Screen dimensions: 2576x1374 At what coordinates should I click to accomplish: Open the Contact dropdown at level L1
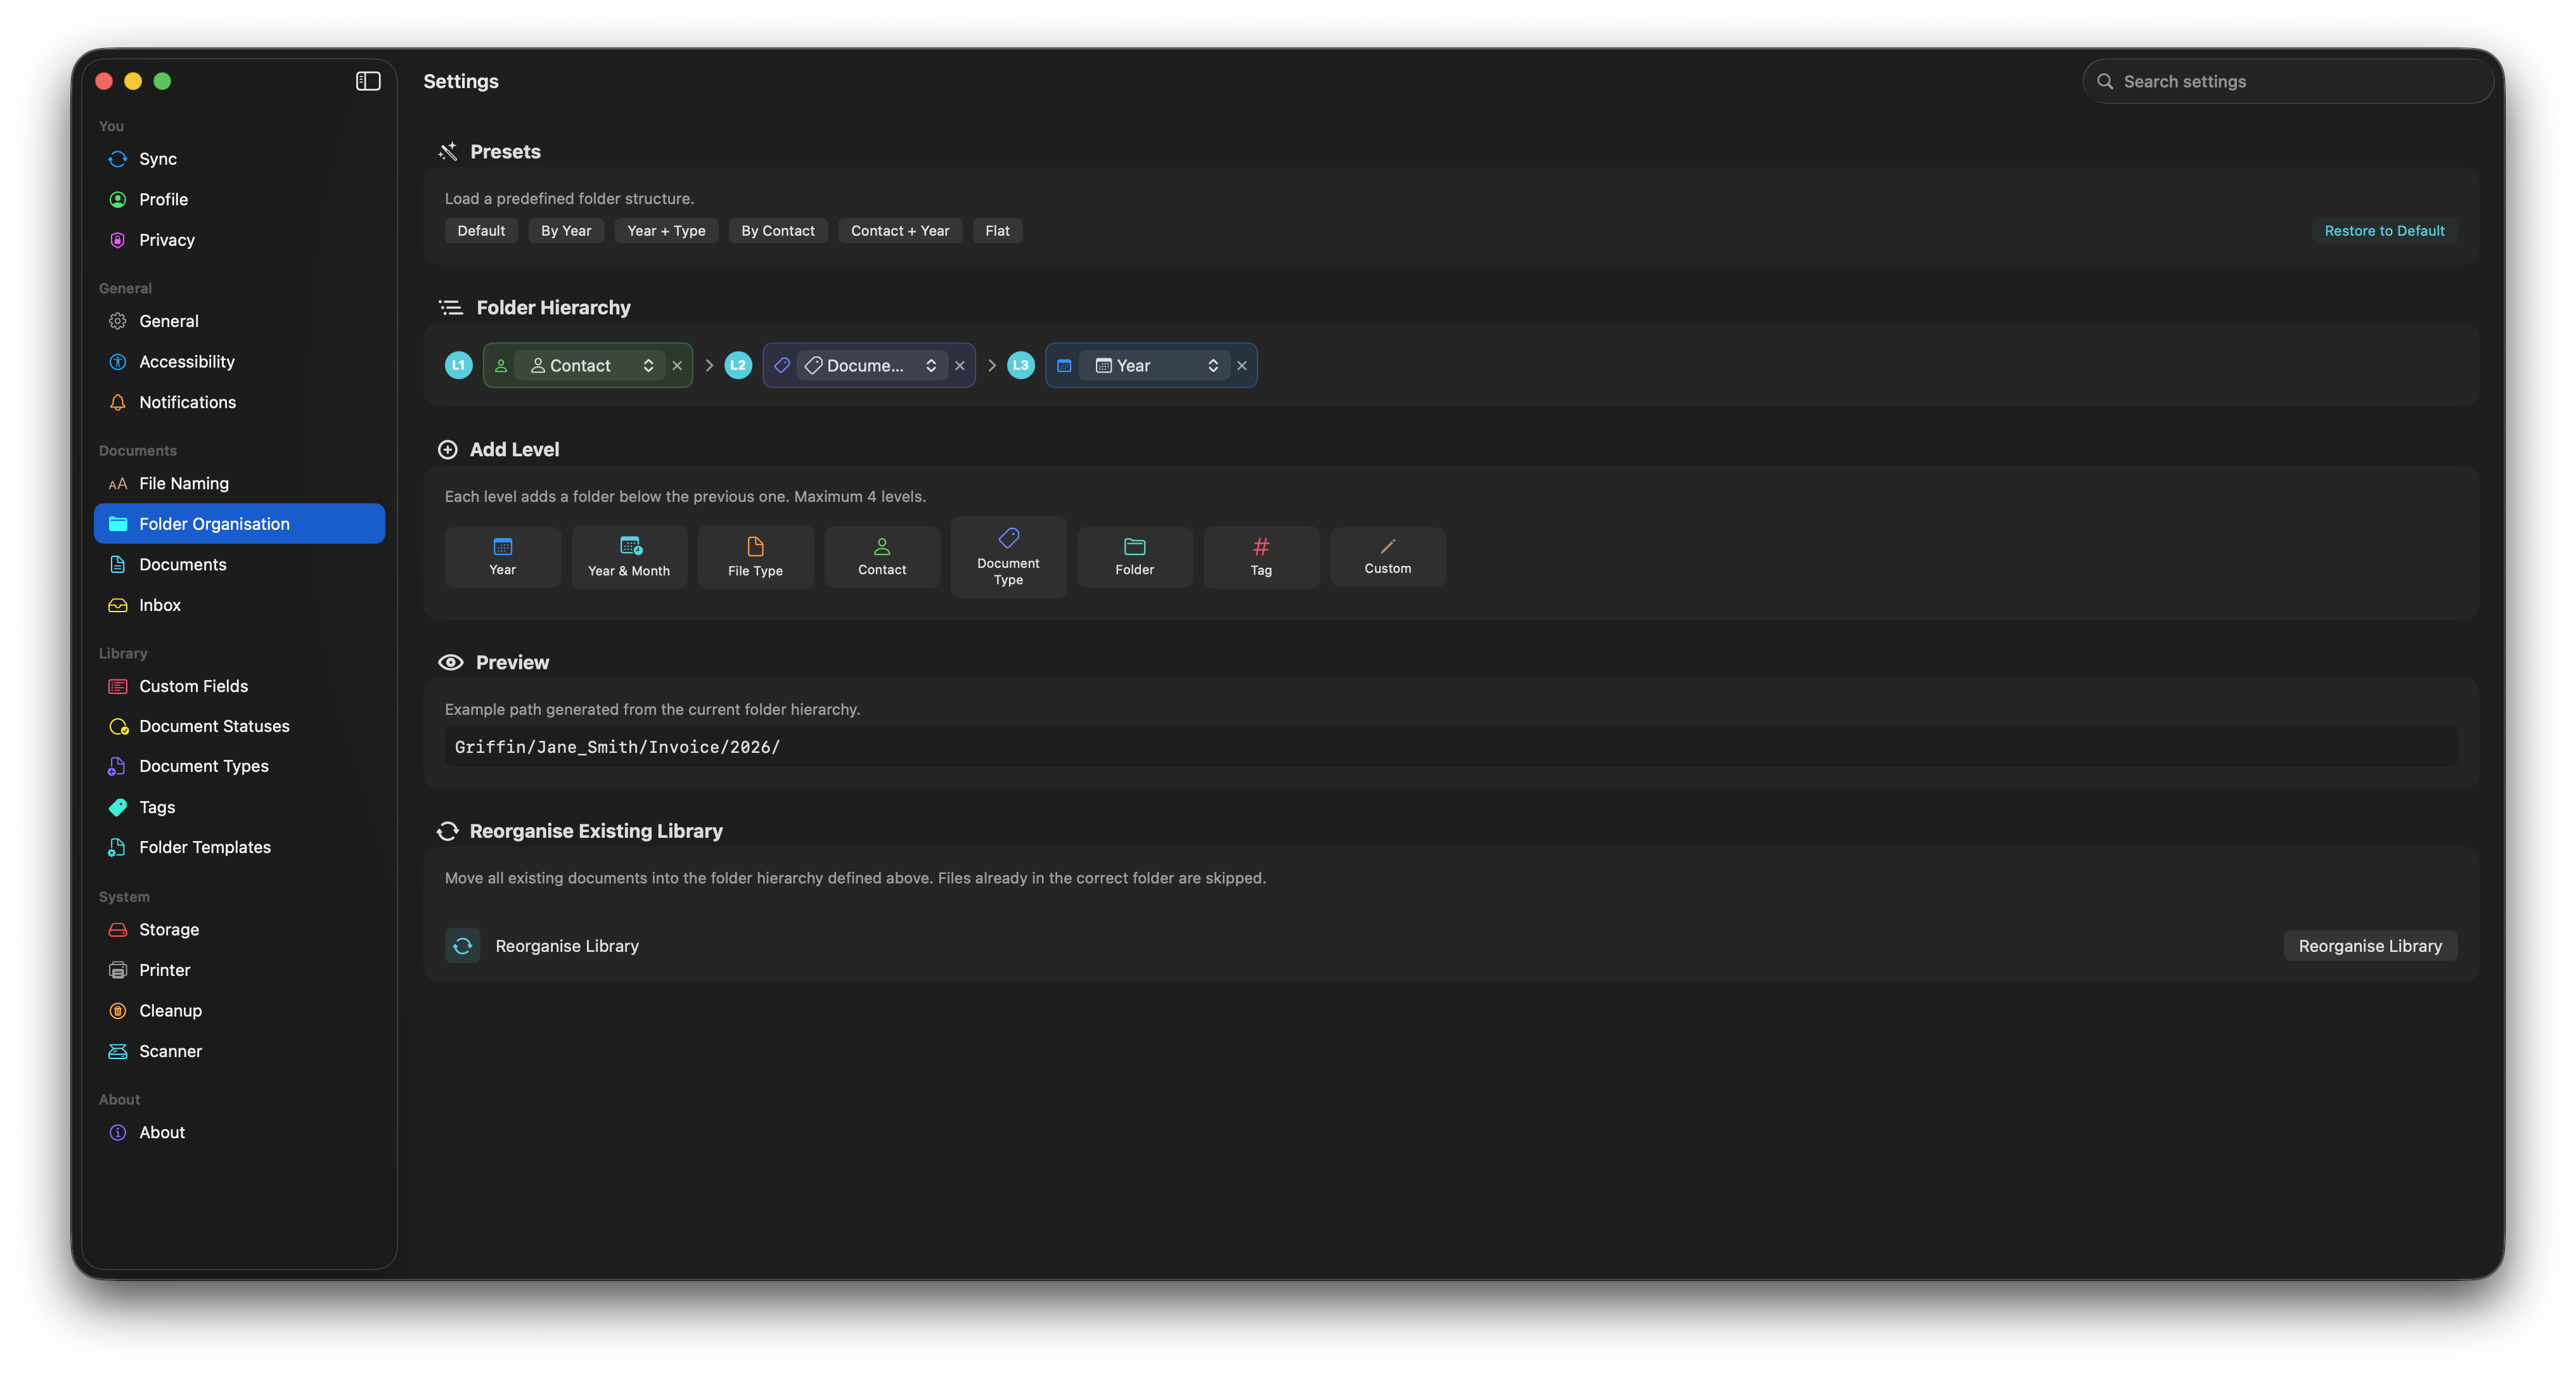click(x=588, y=365)
